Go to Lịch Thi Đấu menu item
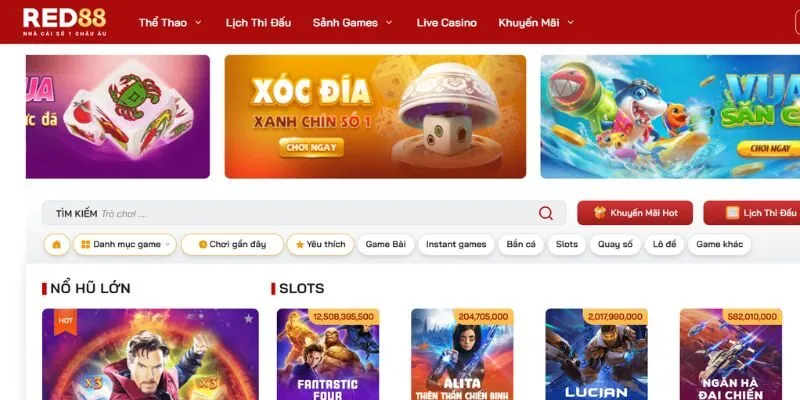The height and width of the screenshot is (400, 800). 258,22
